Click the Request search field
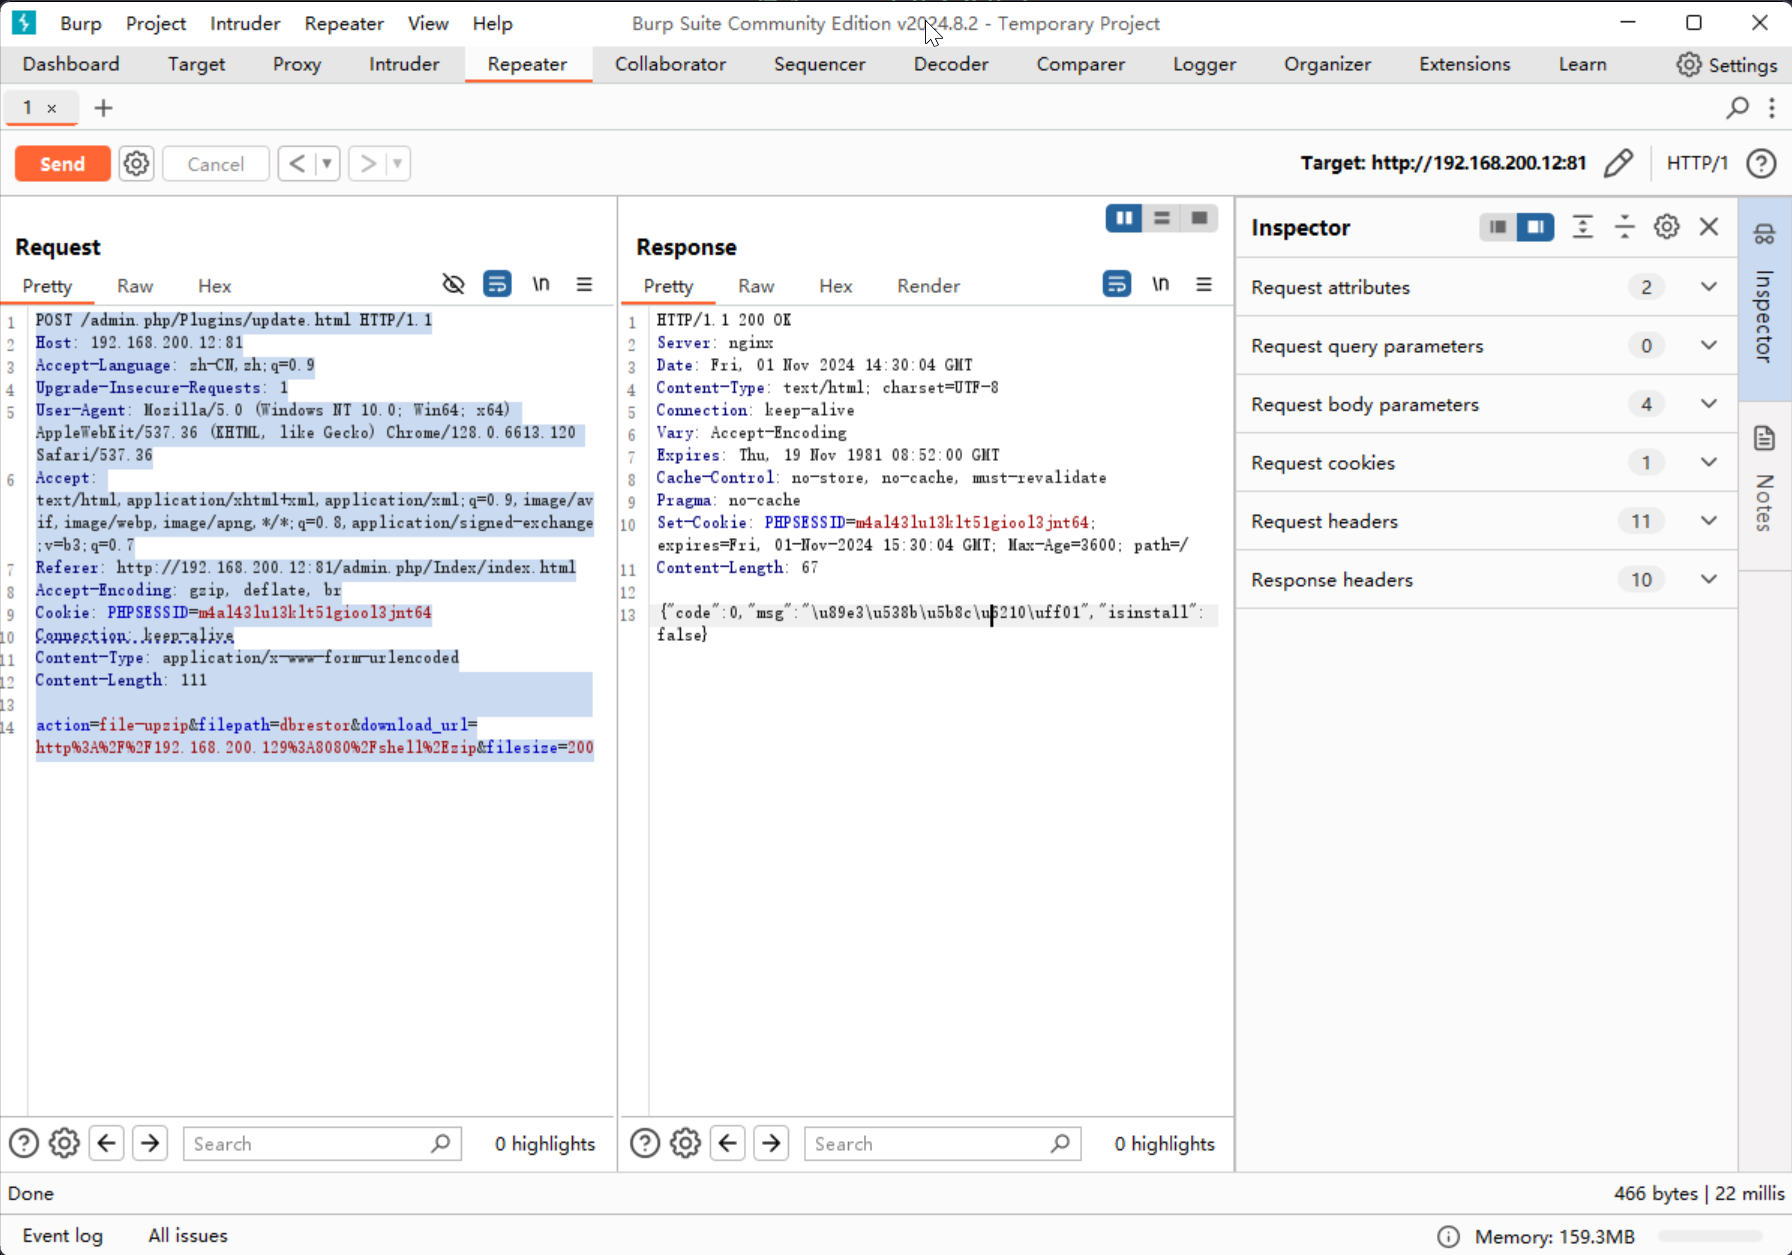Screen dimensions: 1792x1255 [x=322, y=1143]
